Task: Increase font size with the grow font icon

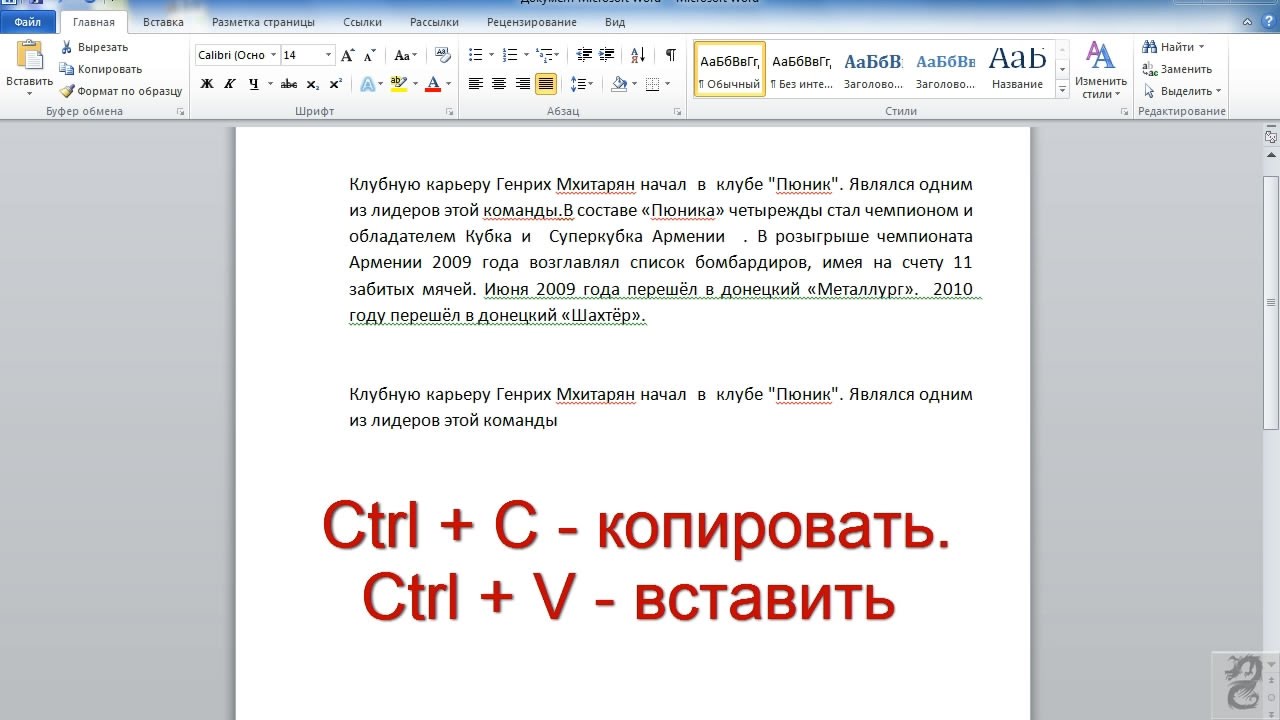Action: (348, 55)
